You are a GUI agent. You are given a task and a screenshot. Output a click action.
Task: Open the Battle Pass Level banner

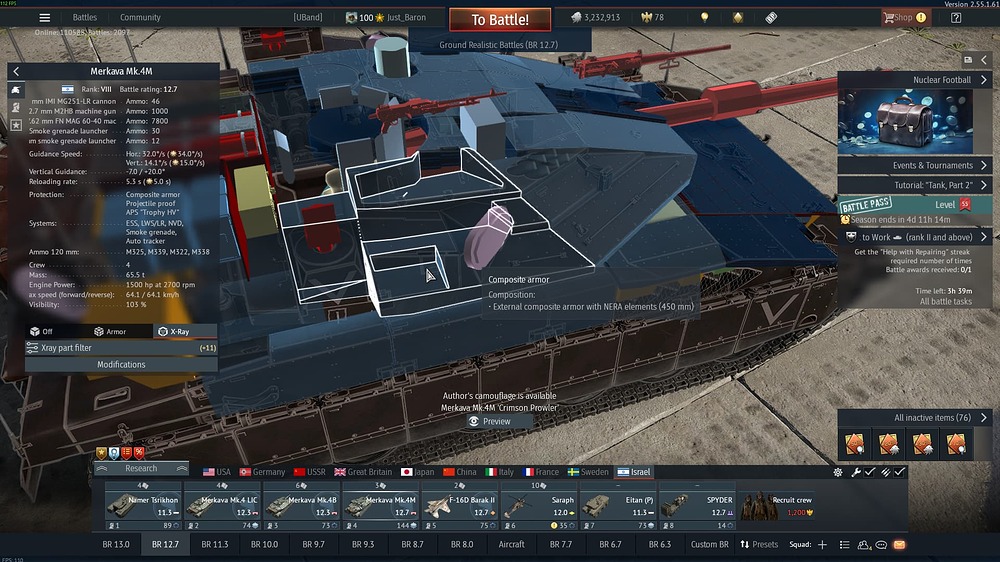pos(915,205)
